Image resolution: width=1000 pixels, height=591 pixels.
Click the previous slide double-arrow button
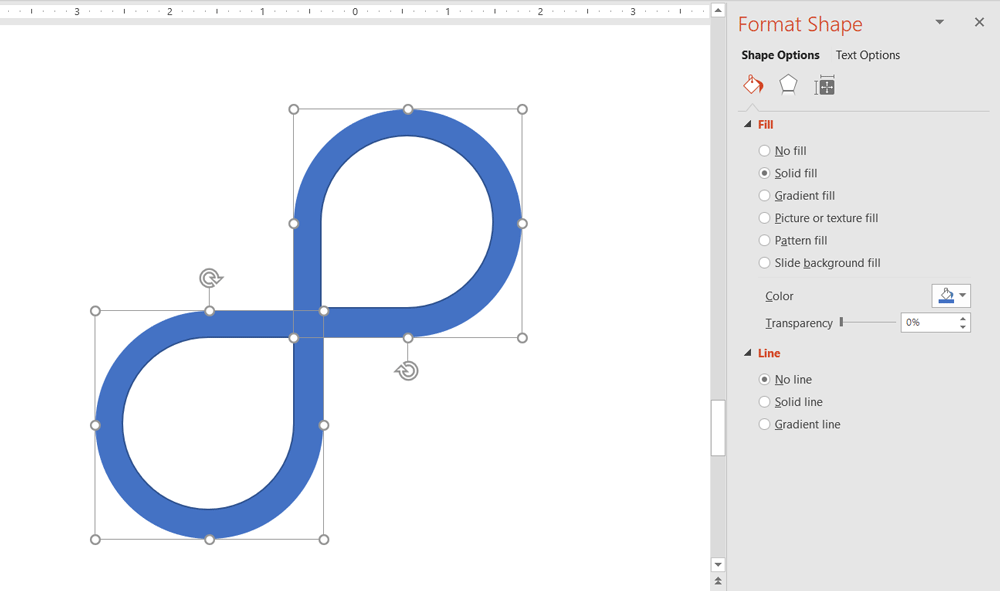pos(718,581)
